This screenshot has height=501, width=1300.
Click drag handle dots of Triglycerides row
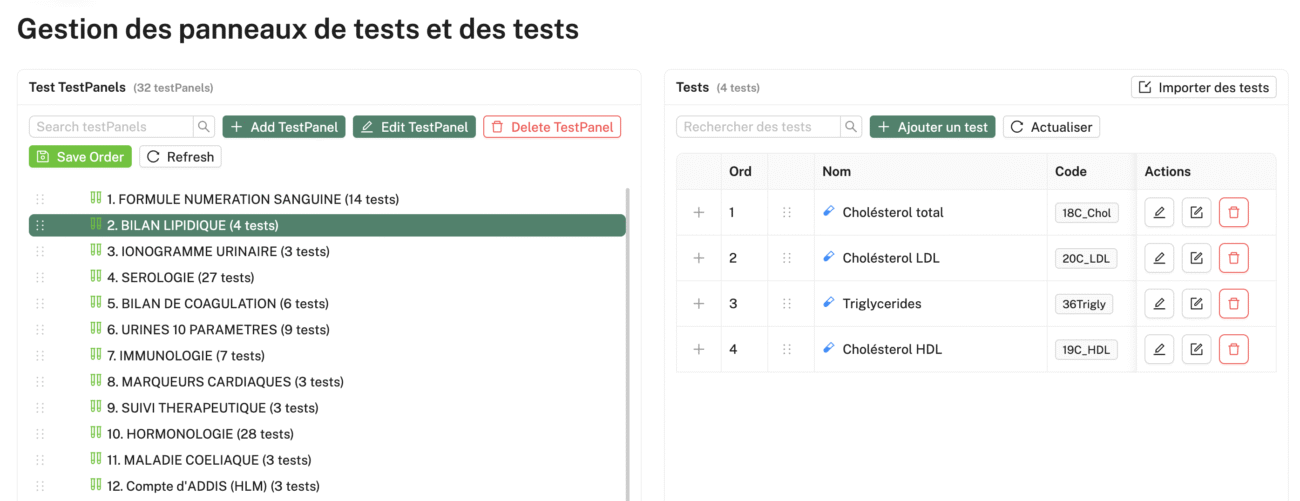click(787, 304)
